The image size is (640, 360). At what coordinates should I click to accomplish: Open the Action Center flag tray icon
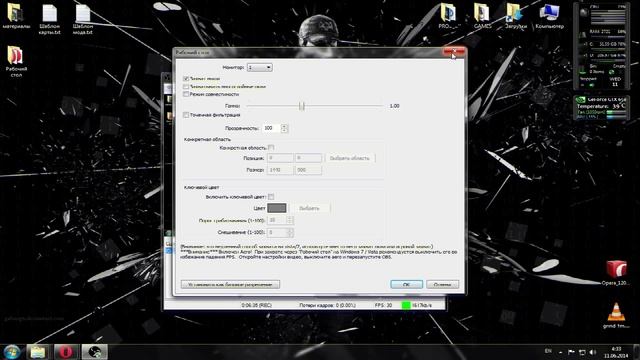tap(571, 352)
